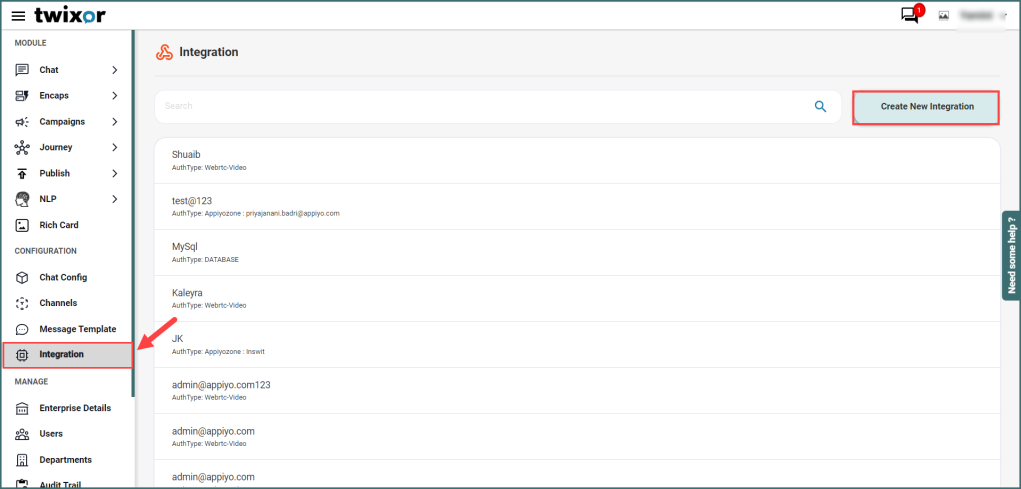The width and height of the screenshot is (1021, 489).
Task: Click the Enterprise Details building icon
Action: click(x=22, y=408)
